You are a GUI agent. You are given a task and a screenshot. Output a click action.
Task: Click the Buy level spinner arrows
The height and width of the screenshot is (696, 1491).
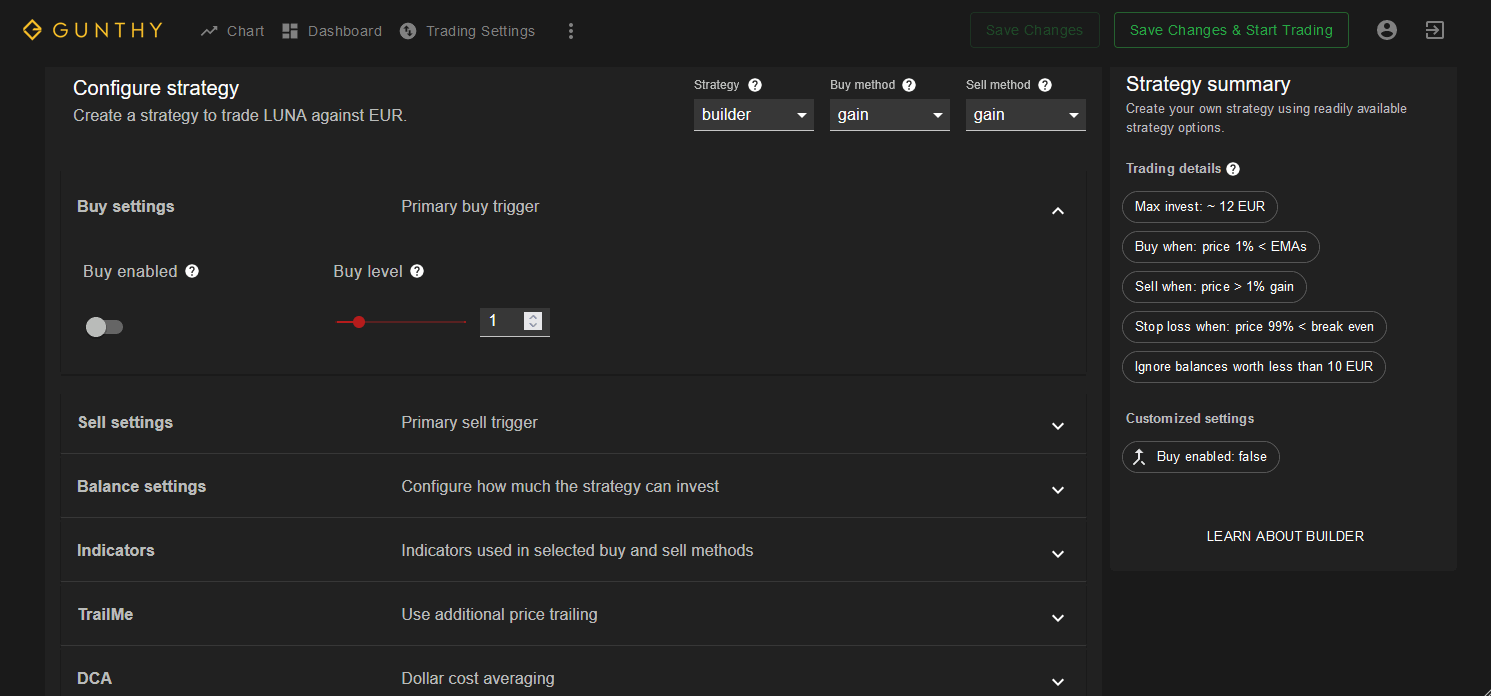533,322
